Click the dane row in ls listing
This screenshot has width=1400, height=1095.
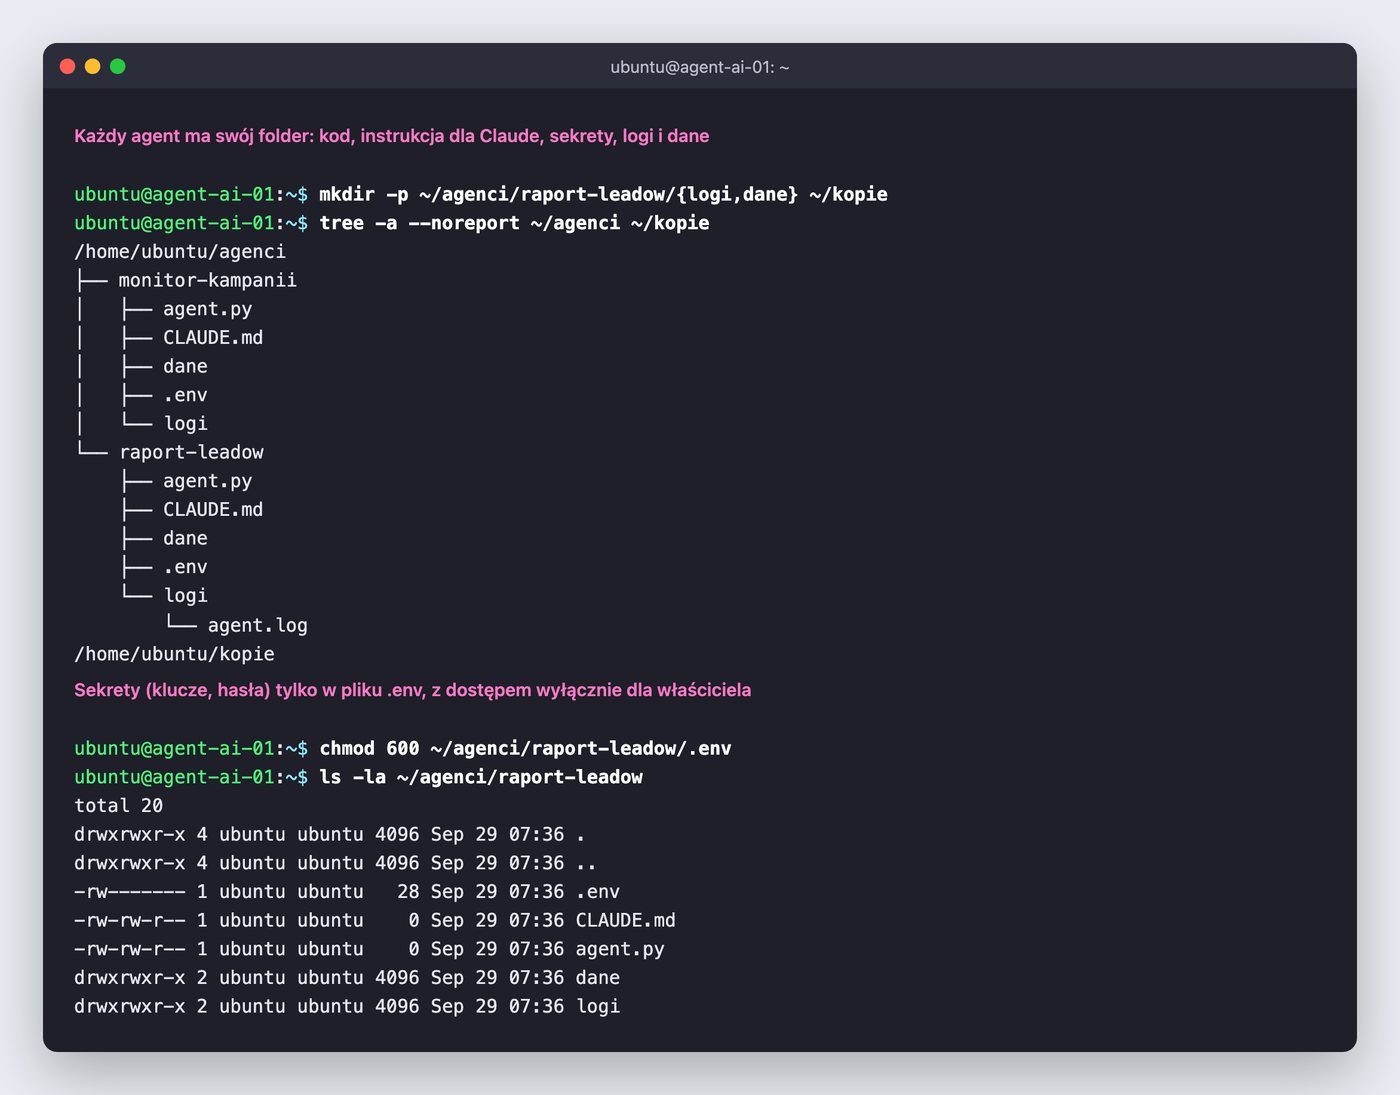click(x=347, y=978)
